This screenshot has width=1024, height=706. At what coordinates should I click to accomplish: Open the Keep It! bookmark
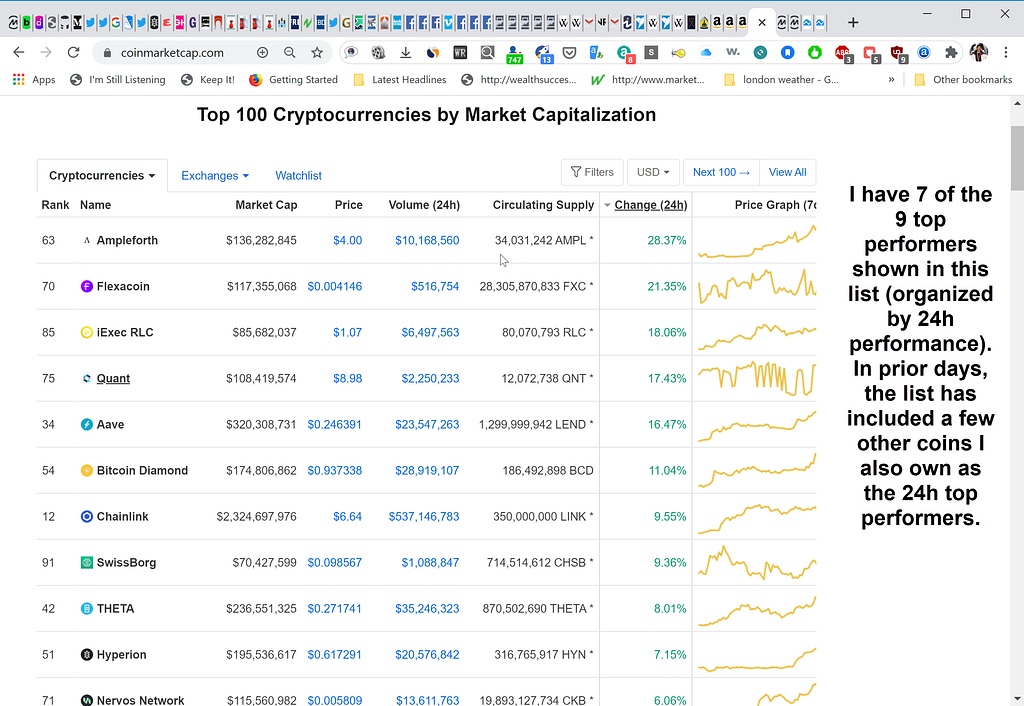tap(208, 80)
